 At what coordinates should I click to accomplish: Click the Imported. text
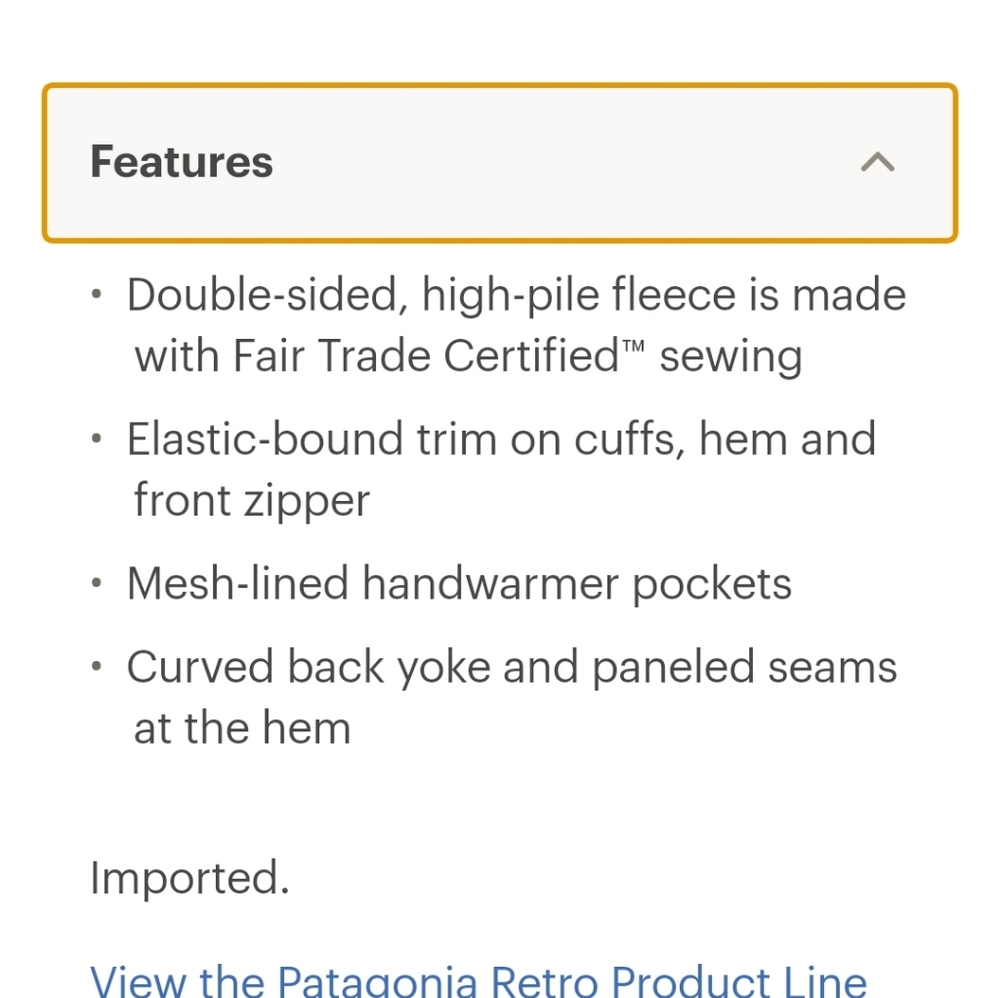click(190, 879)
